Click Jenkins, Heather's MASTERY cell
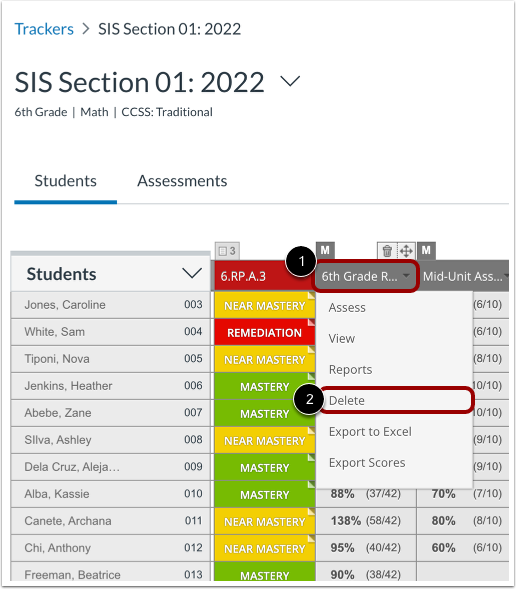The width and height of the screenshot is (516, 589). tap(264, 387)
